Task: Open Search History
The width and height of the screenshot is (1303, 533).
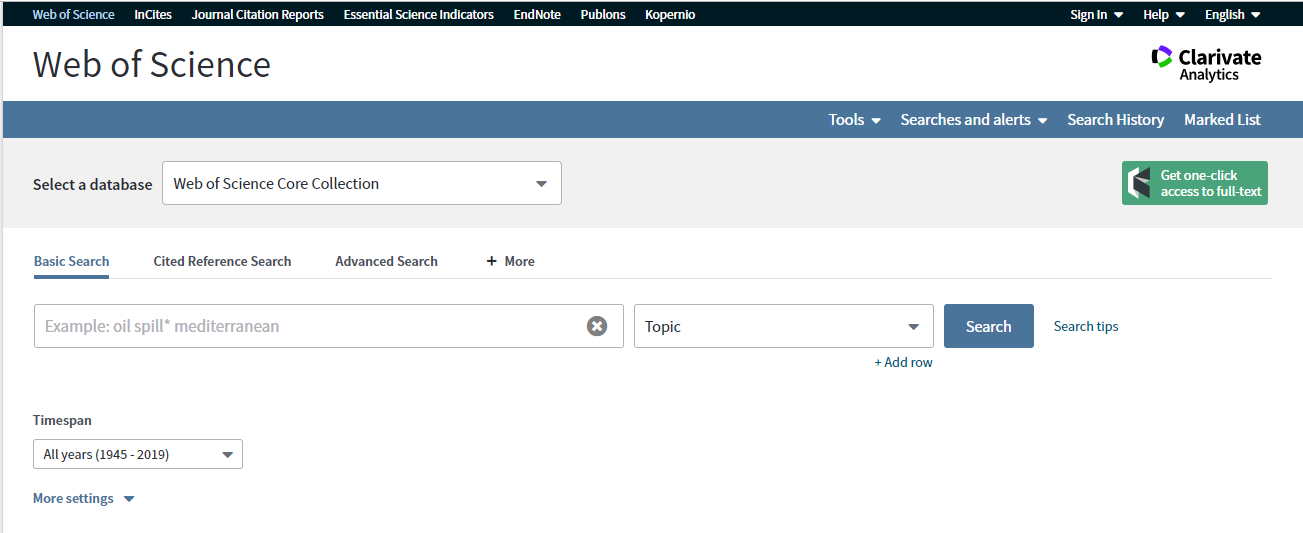Action: 1115,120
